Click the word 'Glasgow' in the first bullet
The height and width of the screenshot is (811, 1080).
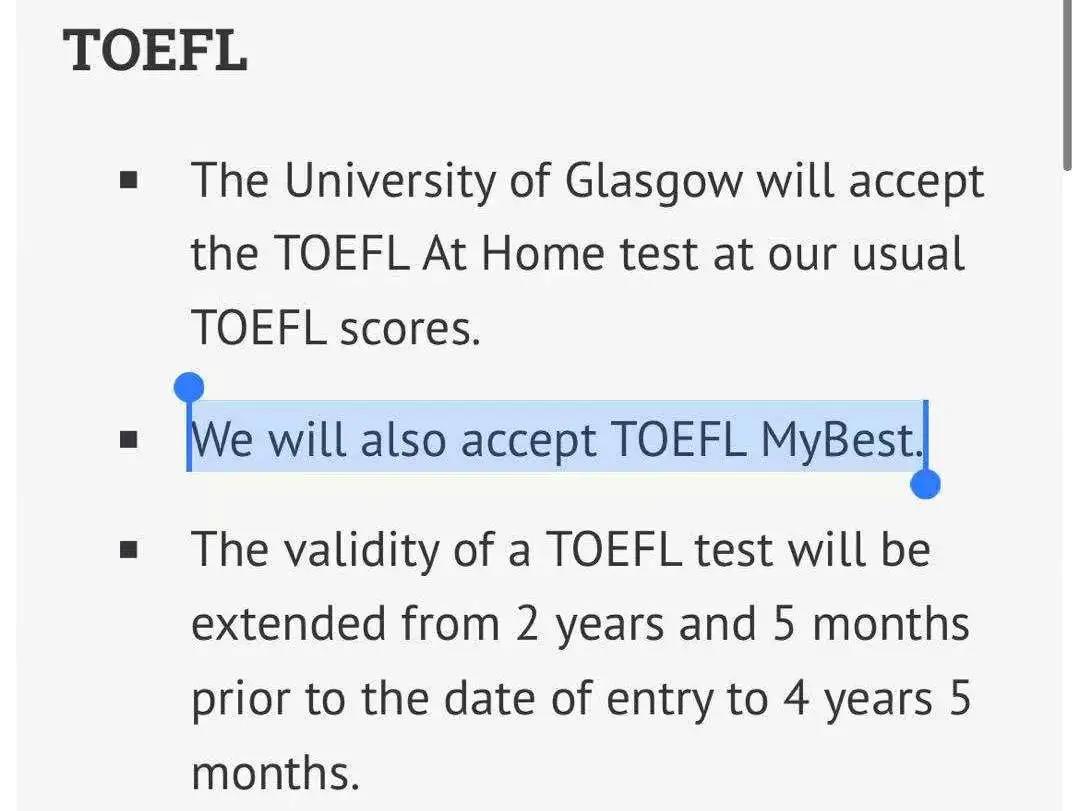(654, 182)
